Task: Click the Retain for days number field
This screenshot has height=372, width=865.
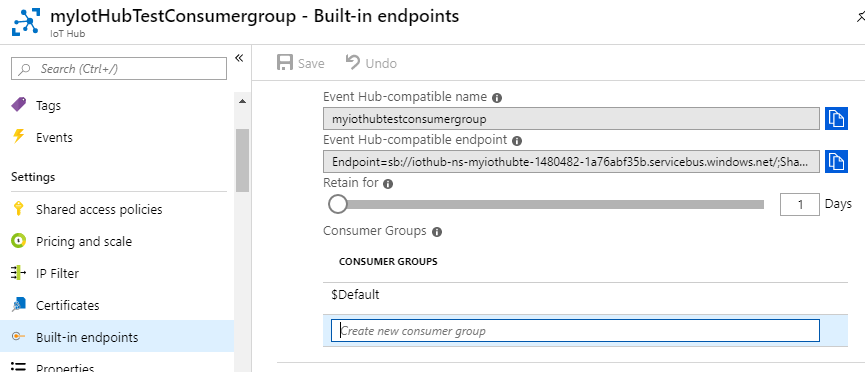Action: (x=800, y=205)
